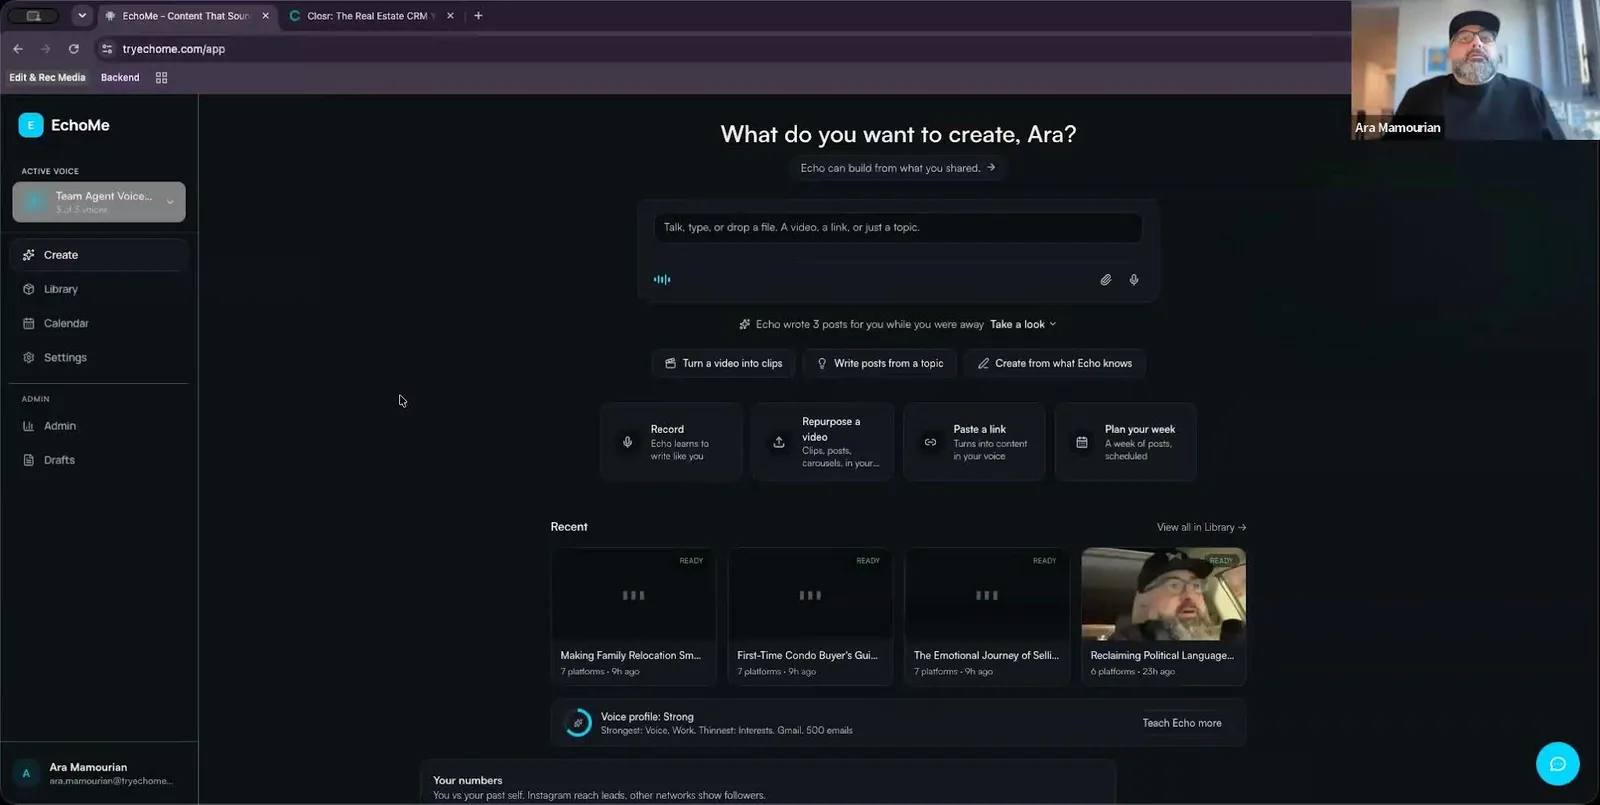
Task: Click the prompt text input field
Action: click(x=897, y=227)
